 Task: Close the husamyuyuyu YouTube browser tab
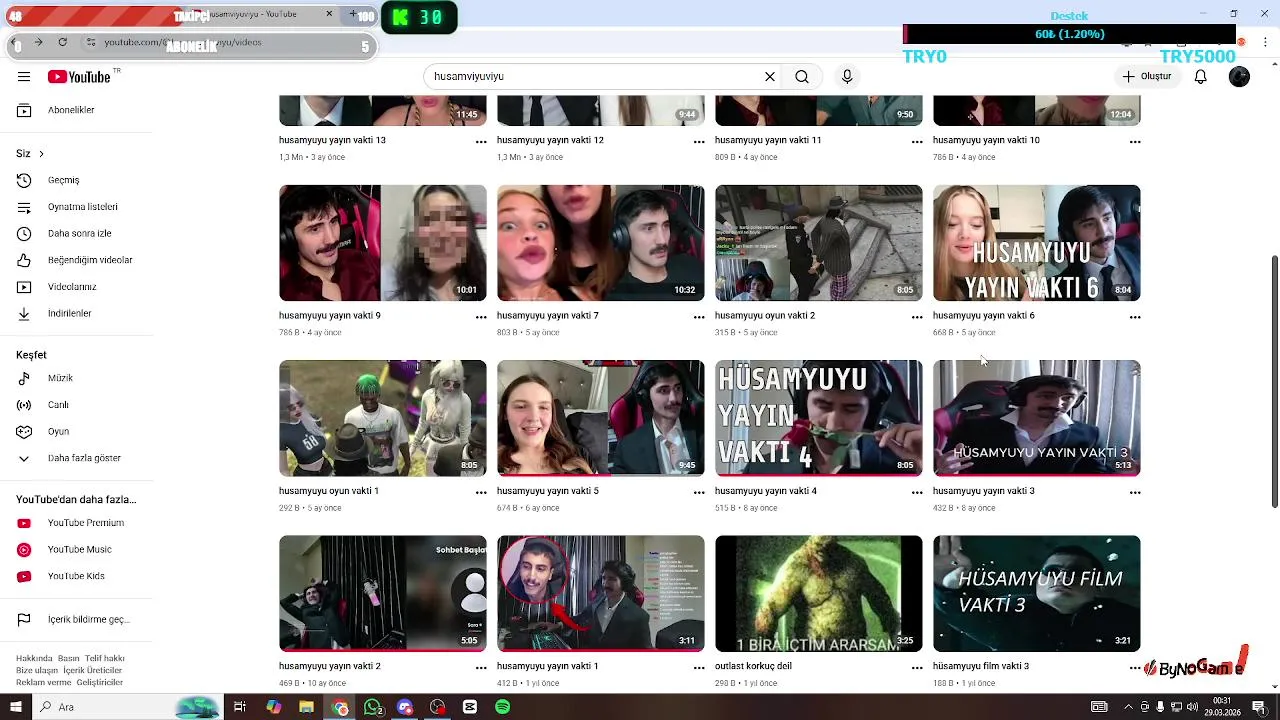coord(329,14)
